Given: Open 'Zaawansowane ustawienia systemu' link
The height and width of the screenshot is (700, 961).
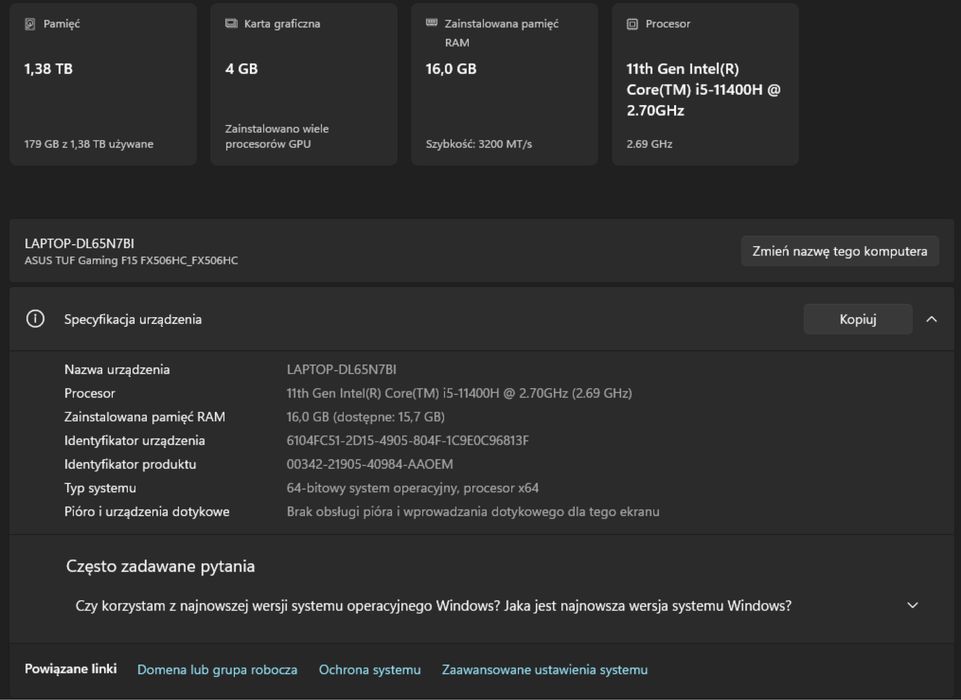Looking at the screenshot, I should pyautogui.click(x=545, y=670).
